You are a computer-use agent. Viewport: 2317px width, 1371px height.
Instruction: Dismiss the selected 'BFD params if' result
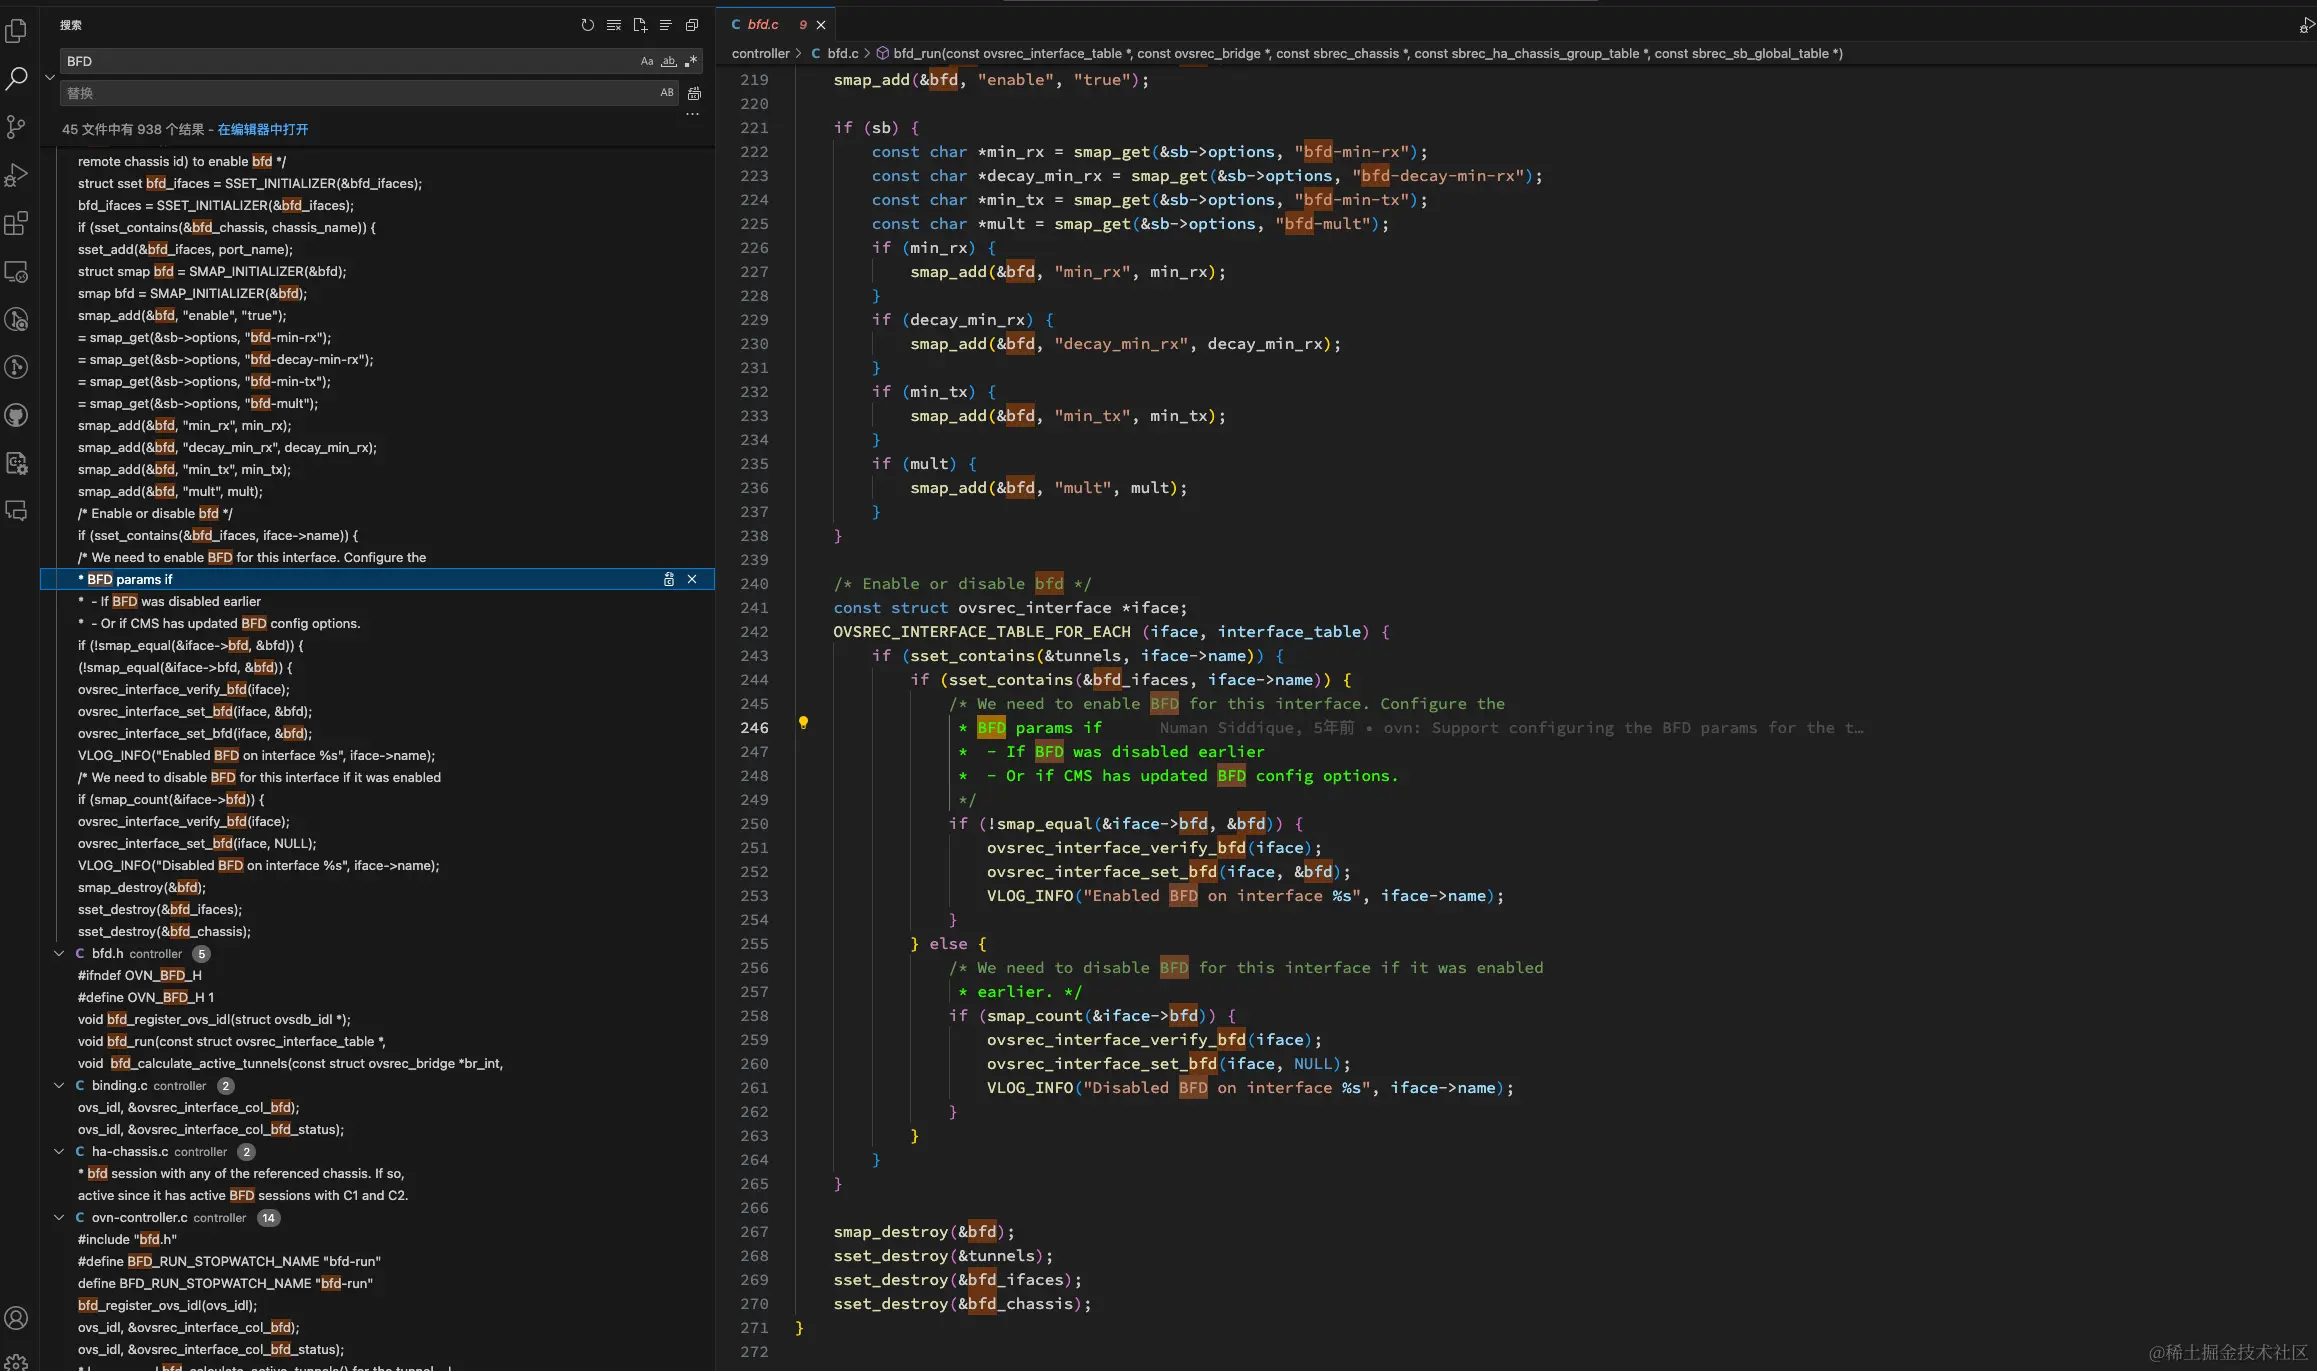692,579
